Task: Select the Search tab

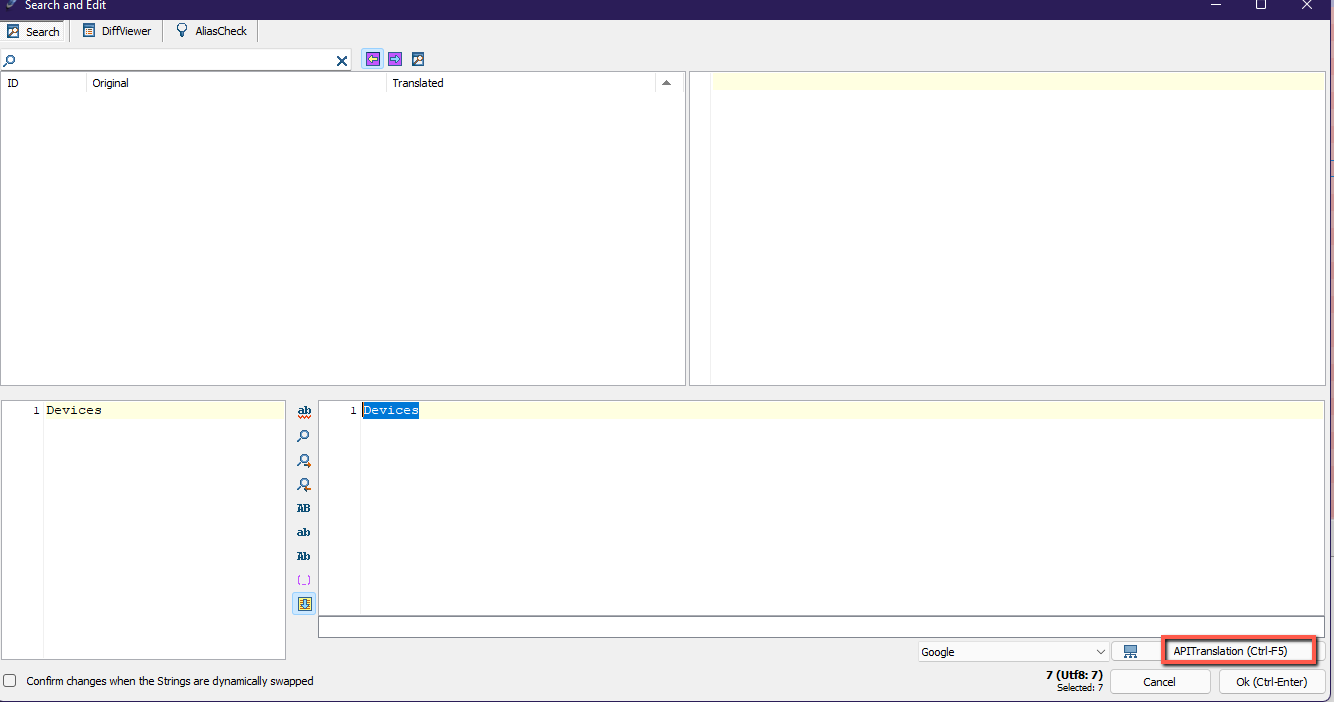Action: click(x=33, y=31)
